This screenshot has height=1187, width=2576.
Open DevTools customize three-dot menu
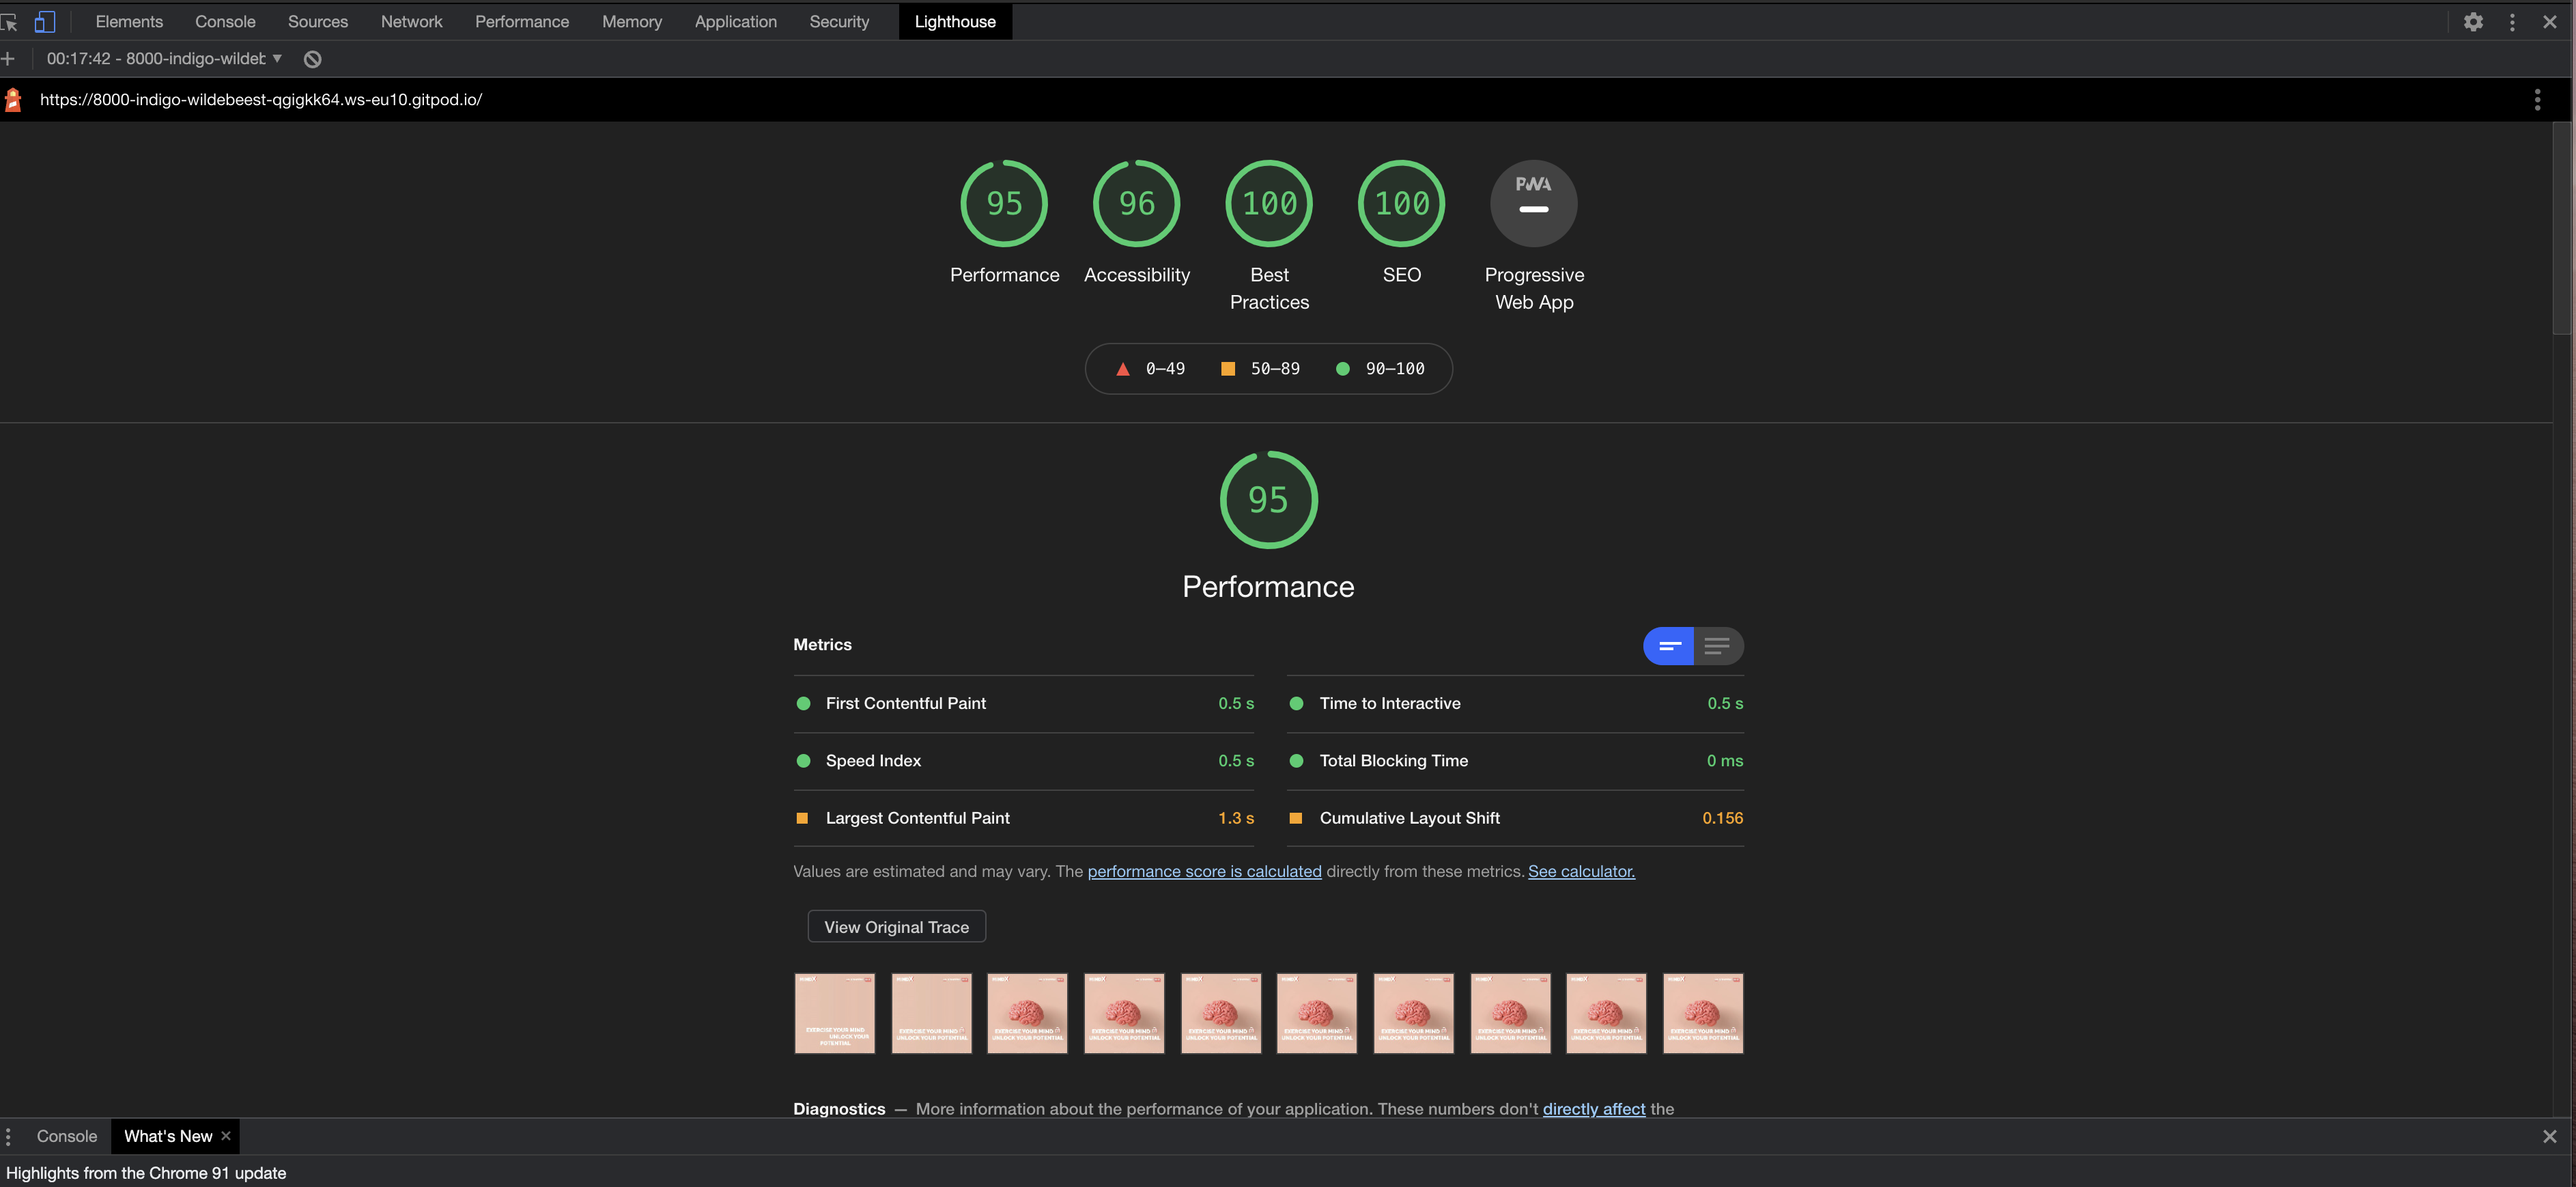pos(2512,21)
